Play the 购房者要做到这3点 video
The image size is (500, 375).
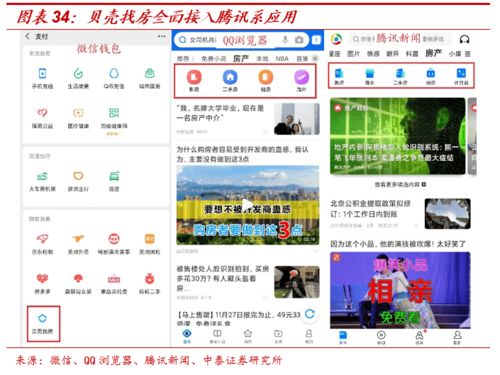248,205
